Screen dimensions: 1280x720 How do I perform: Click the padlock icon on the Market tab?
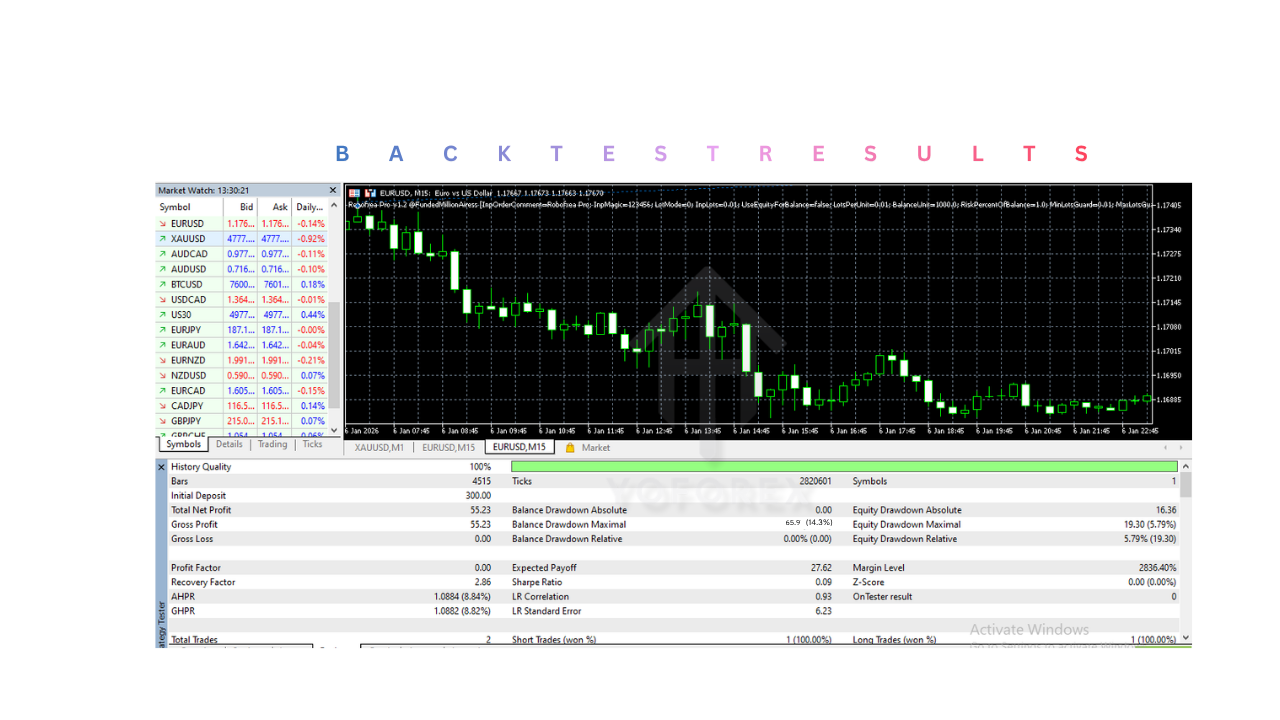pyautogui.click(x=570, y=447)
